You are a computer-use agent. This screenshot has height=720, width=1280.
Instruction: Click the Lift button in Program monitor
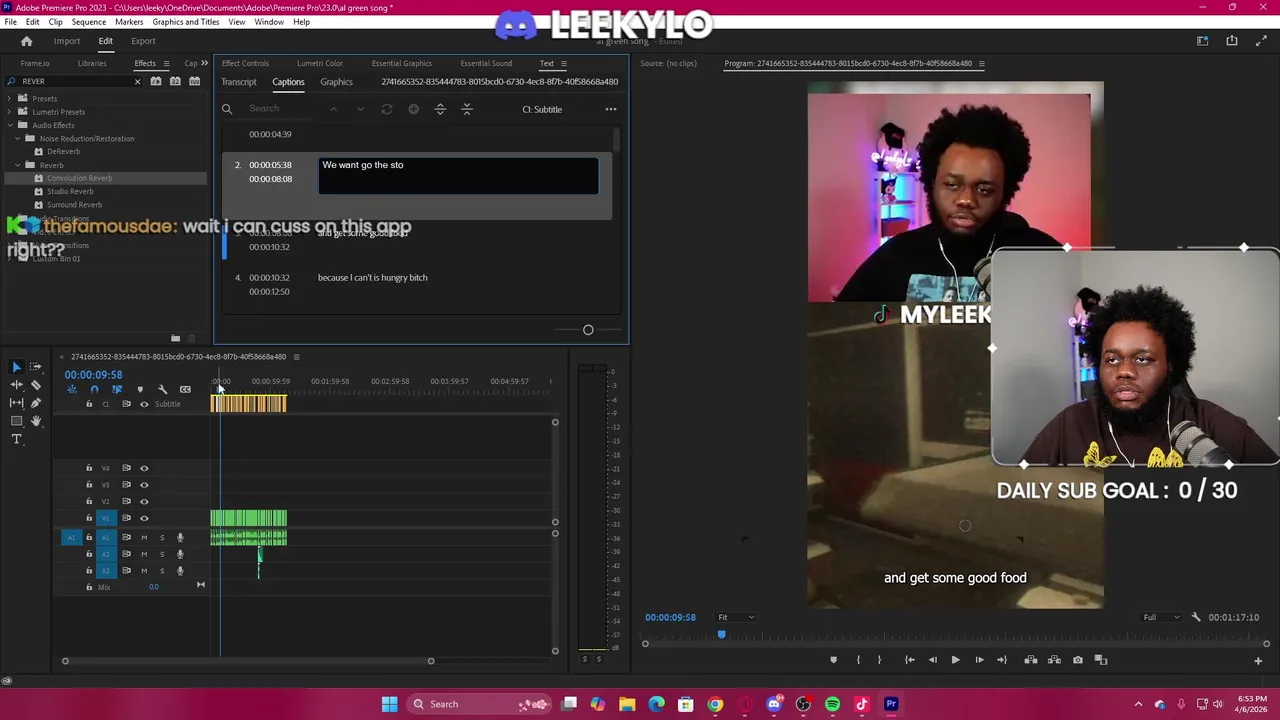(x=1031, y=660)
